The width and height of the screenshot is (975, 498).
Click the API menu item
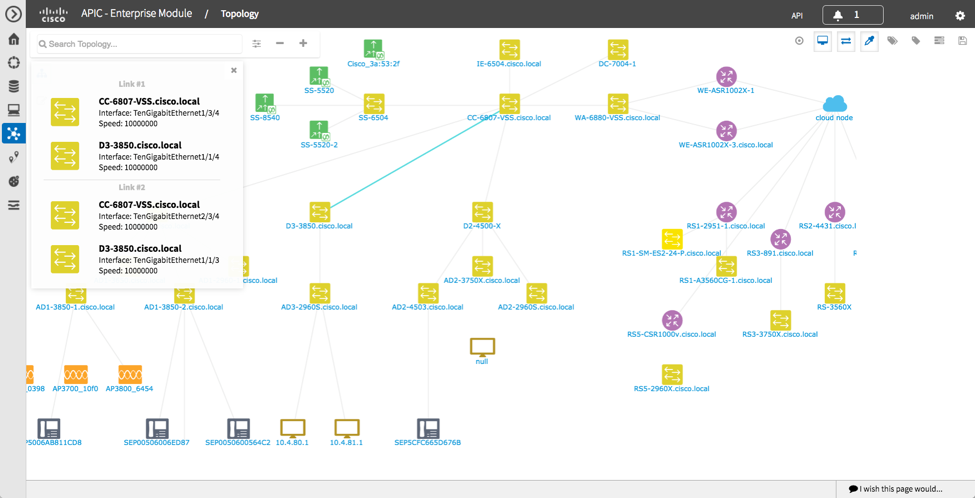[x=797, y=16]
